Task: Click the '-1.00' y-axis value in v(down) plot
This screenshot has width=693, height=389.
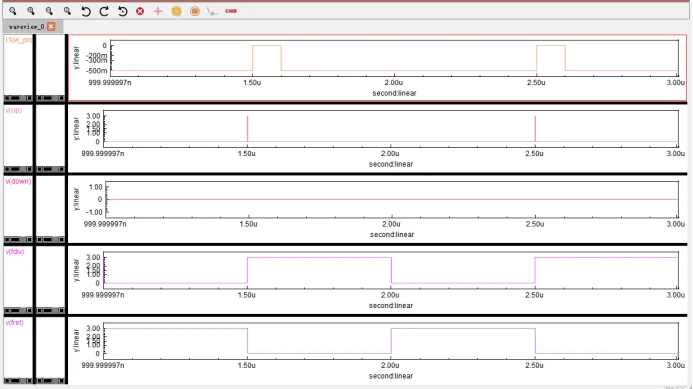Action: 95,212
